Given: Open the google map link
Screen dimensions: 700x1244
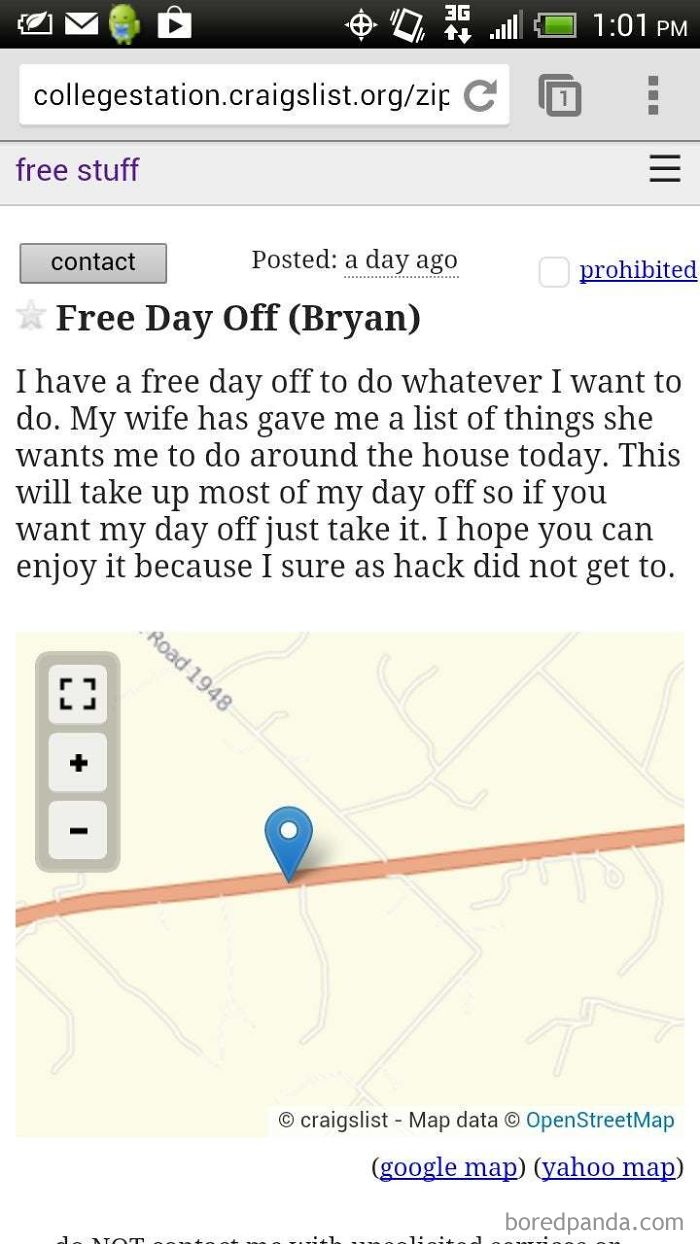Looking at the screenshot, I should (x=448, y=1167).
